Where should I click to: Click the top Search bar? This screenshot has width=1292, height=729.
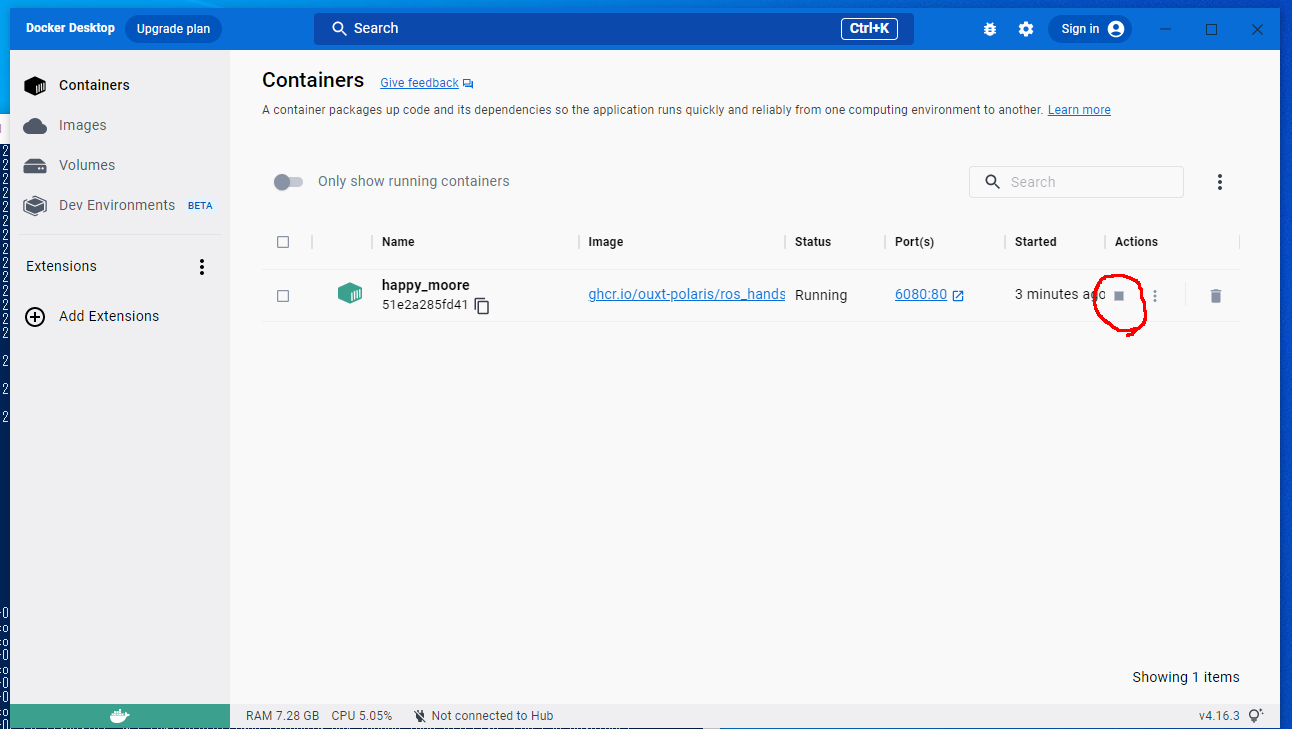click(x=614, y=29)
